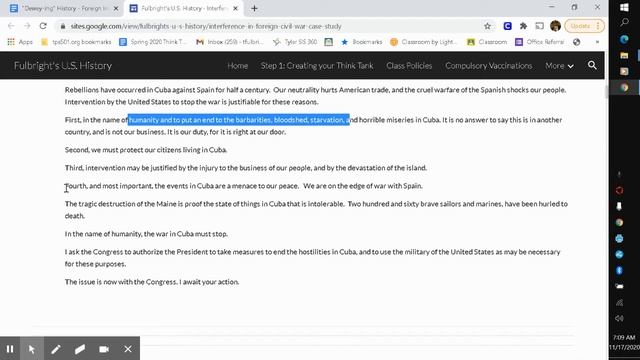The image size is (640, 360).
Task: Select the eraser tool in recorder toolbar
Action: click(80, 349)
